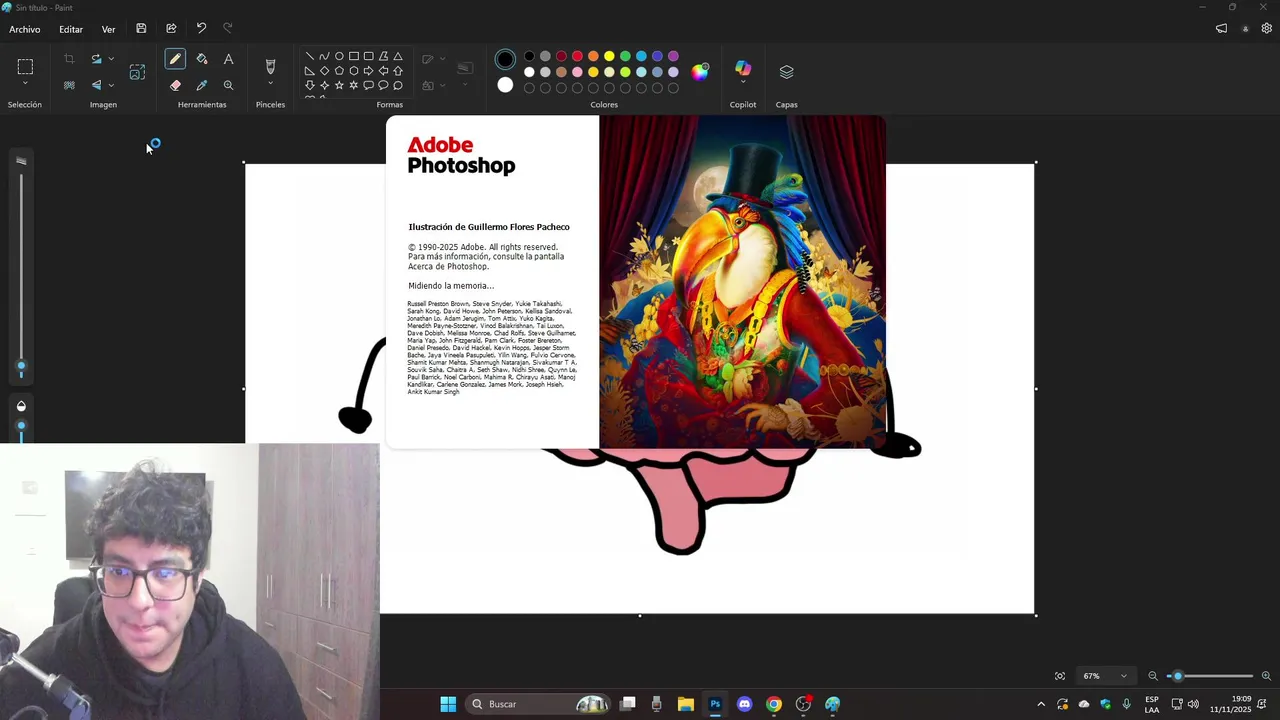Pick the lime green color swatch

click(x=625, y=72)
